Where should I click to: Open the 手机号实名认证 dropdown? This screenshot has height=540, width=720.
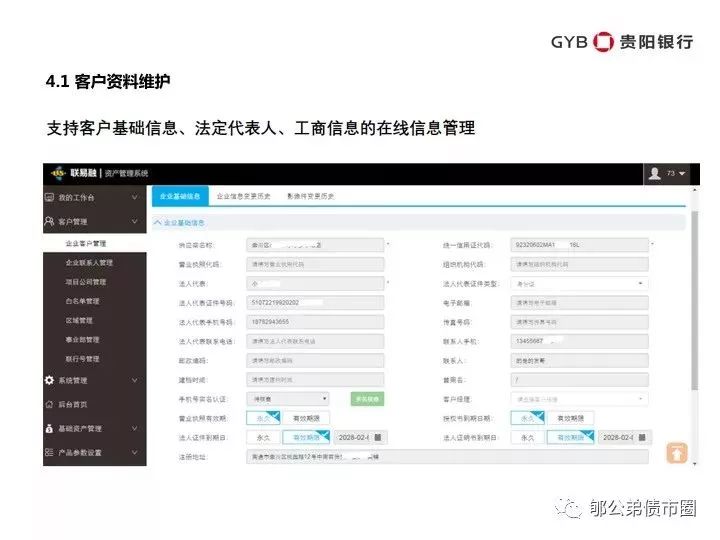[288, 399]
